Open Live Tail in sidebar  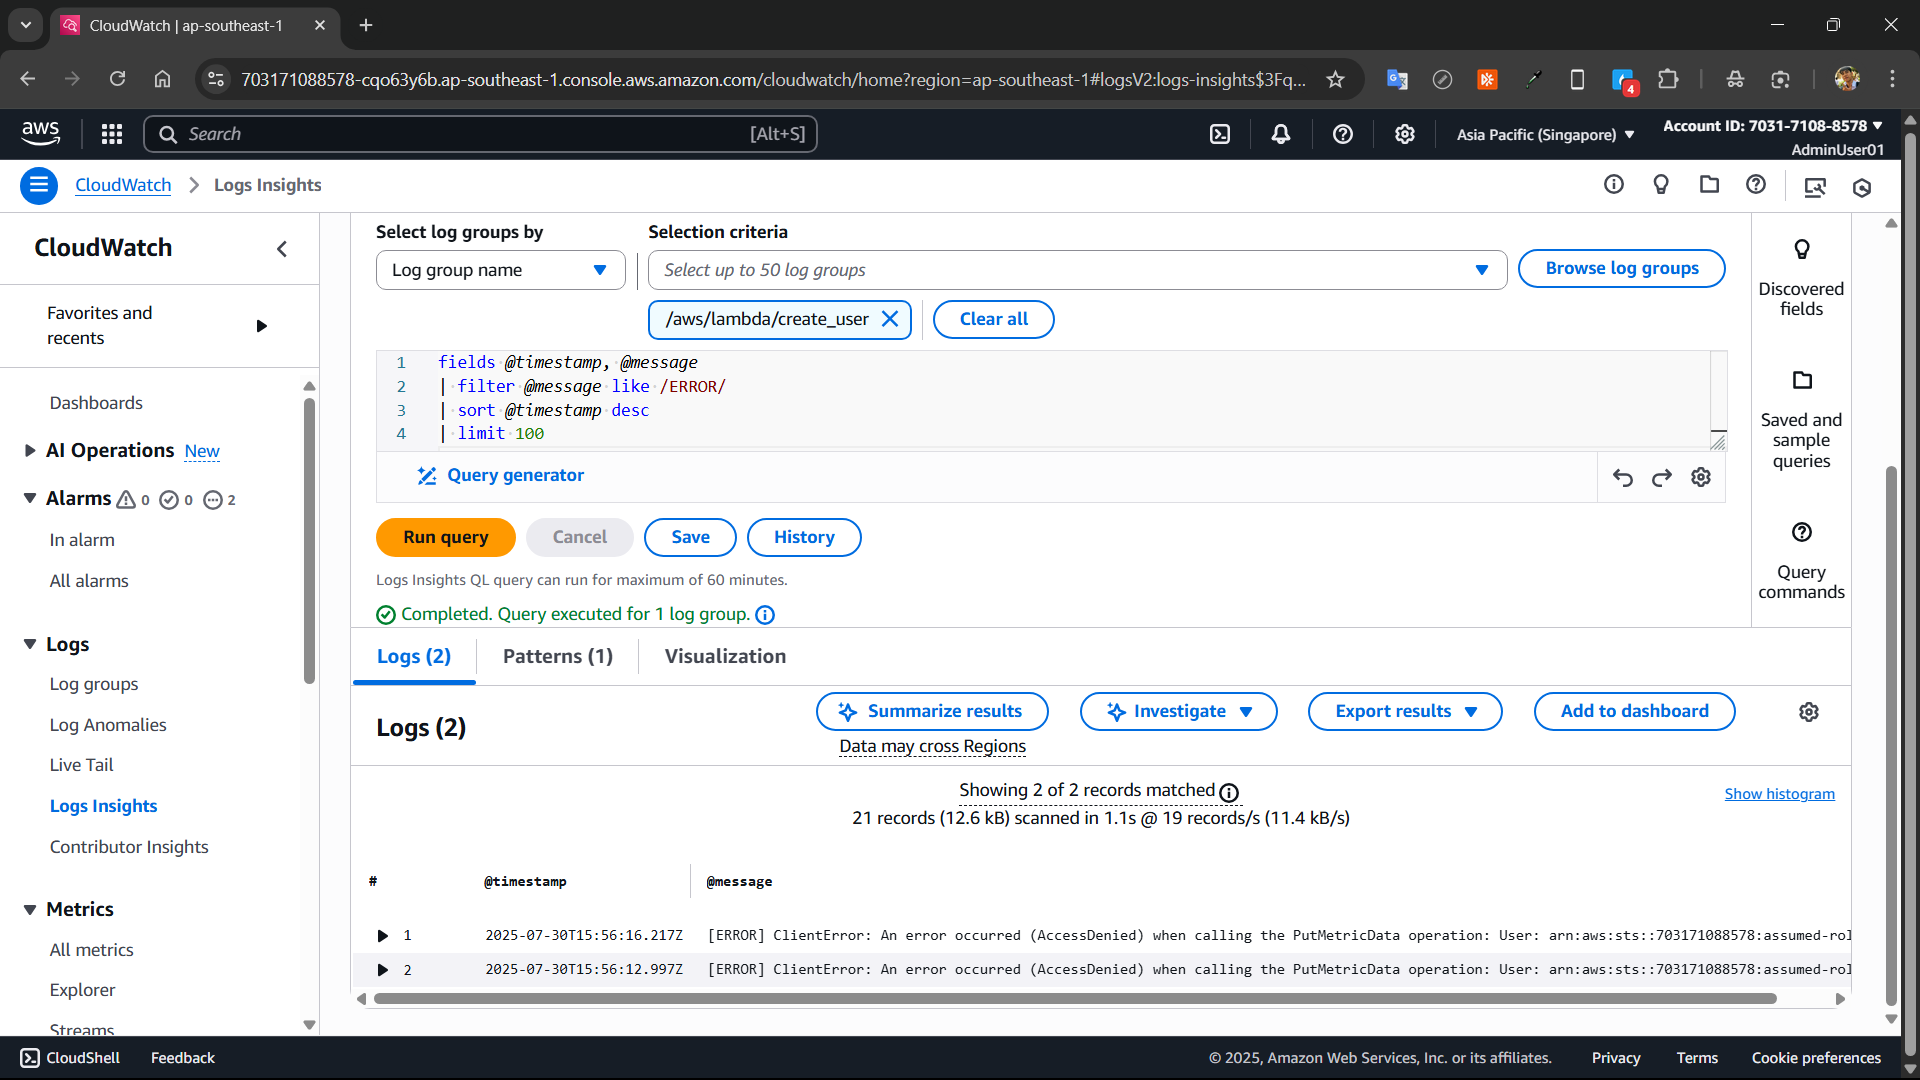tap(81, 765)
